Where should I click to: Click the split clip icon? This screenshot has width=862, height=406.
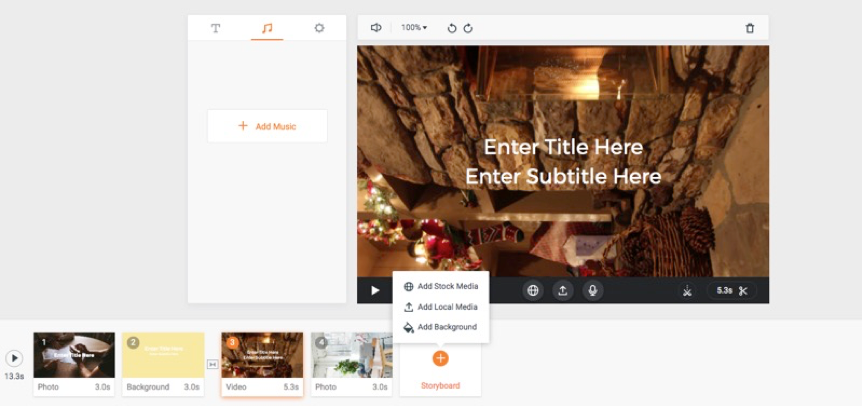point(687,291)
